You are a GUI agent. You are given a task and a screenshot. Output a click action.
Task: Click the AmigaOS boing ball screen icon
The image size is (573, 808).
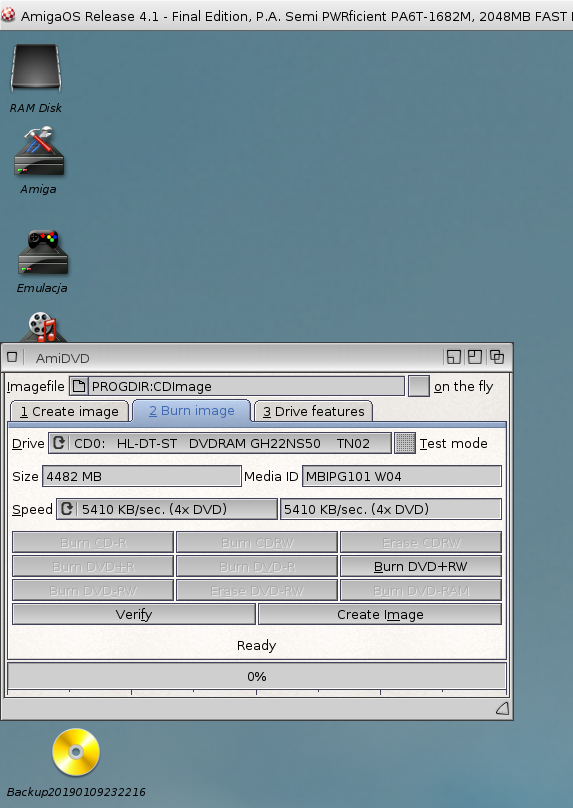click(8, 15)
